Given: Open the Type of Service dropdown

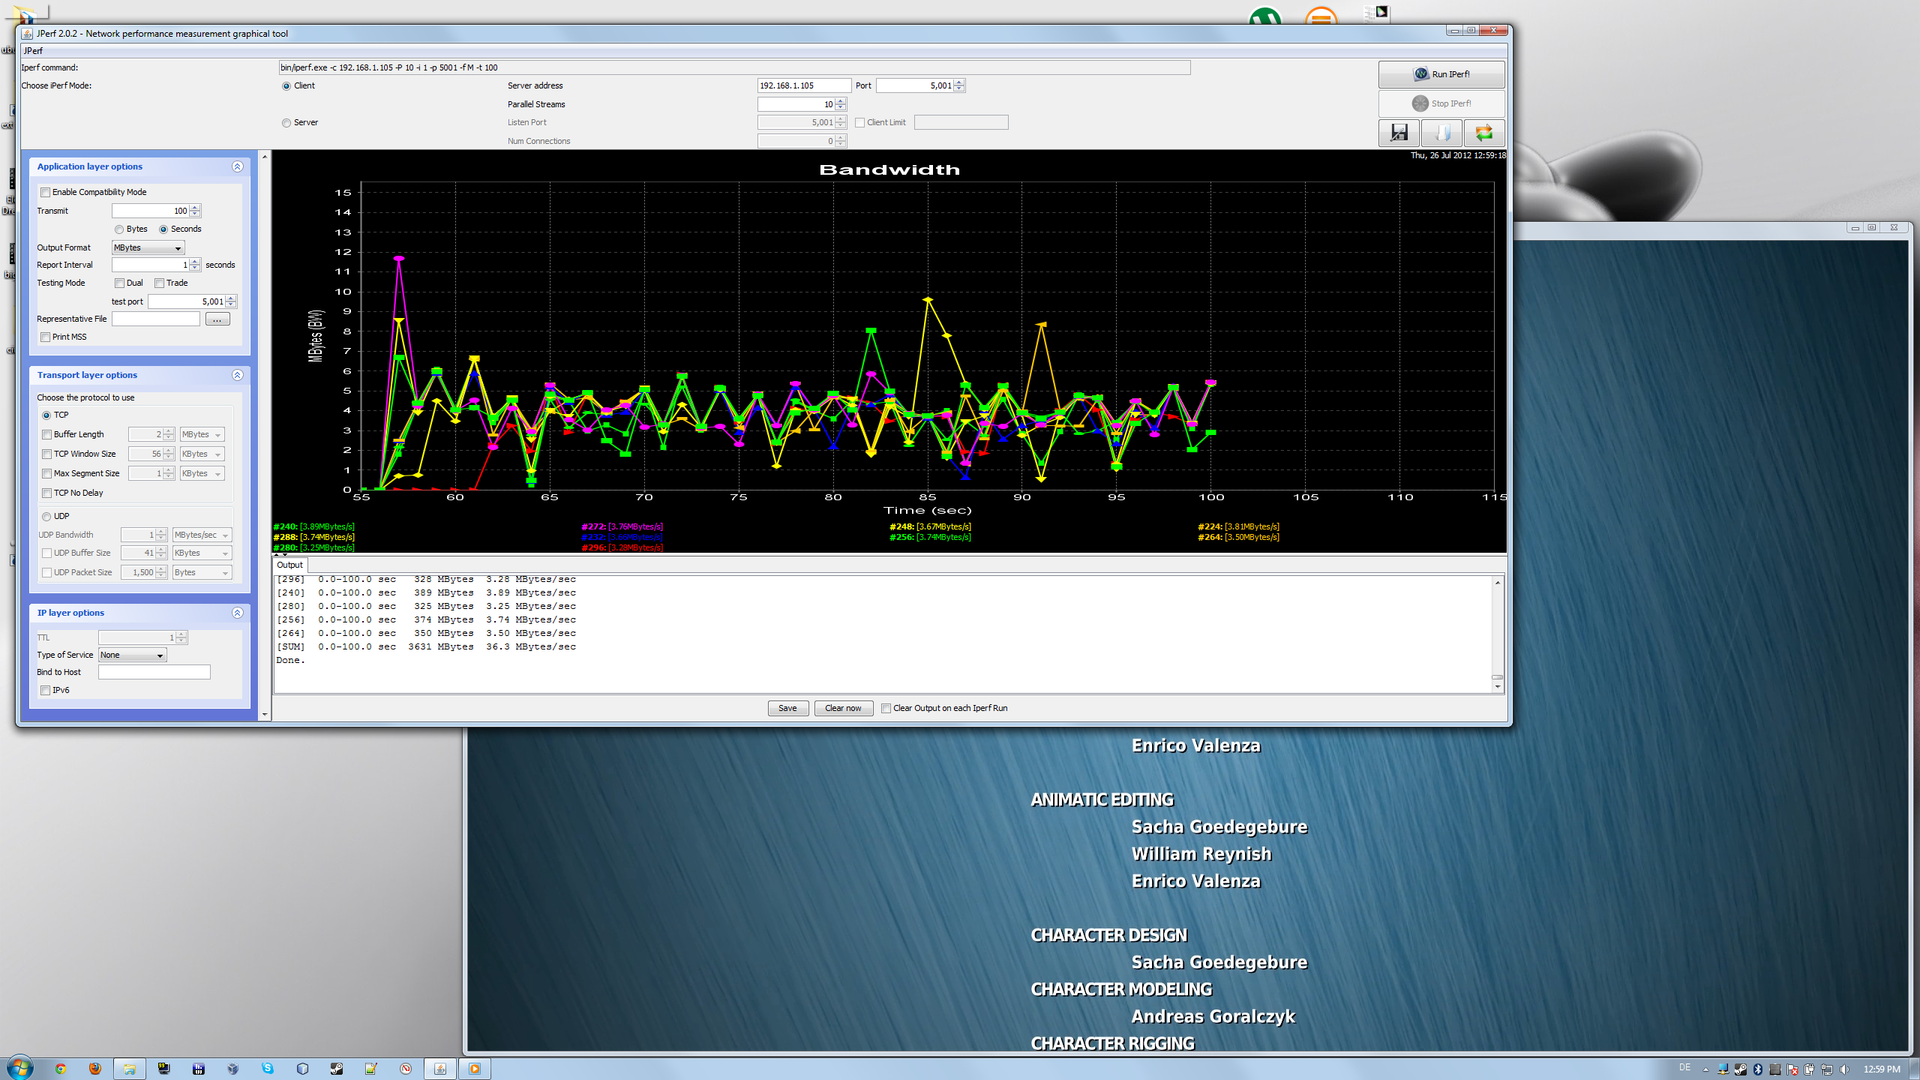Looking at the screenshot, I should [x=132, y=655].
